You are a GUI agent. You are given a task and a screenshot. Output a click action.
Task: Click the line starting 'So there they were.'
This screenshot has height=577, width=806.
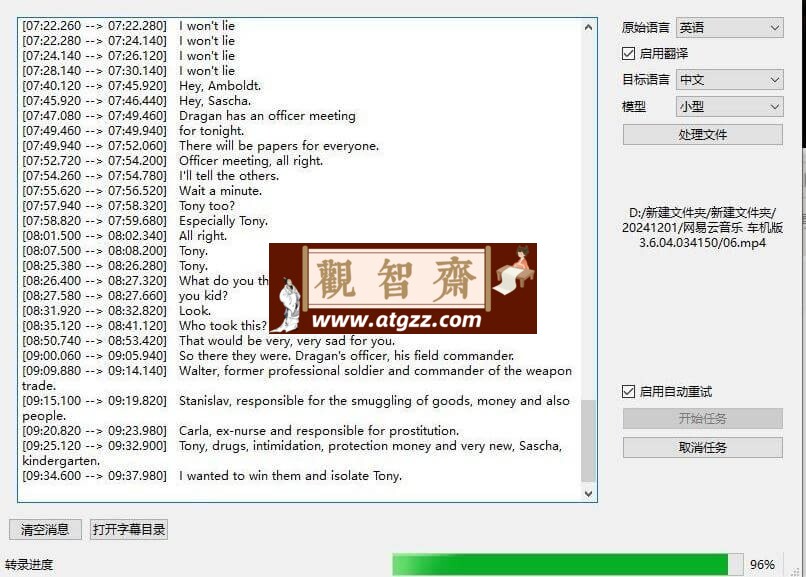click(346, 356)
